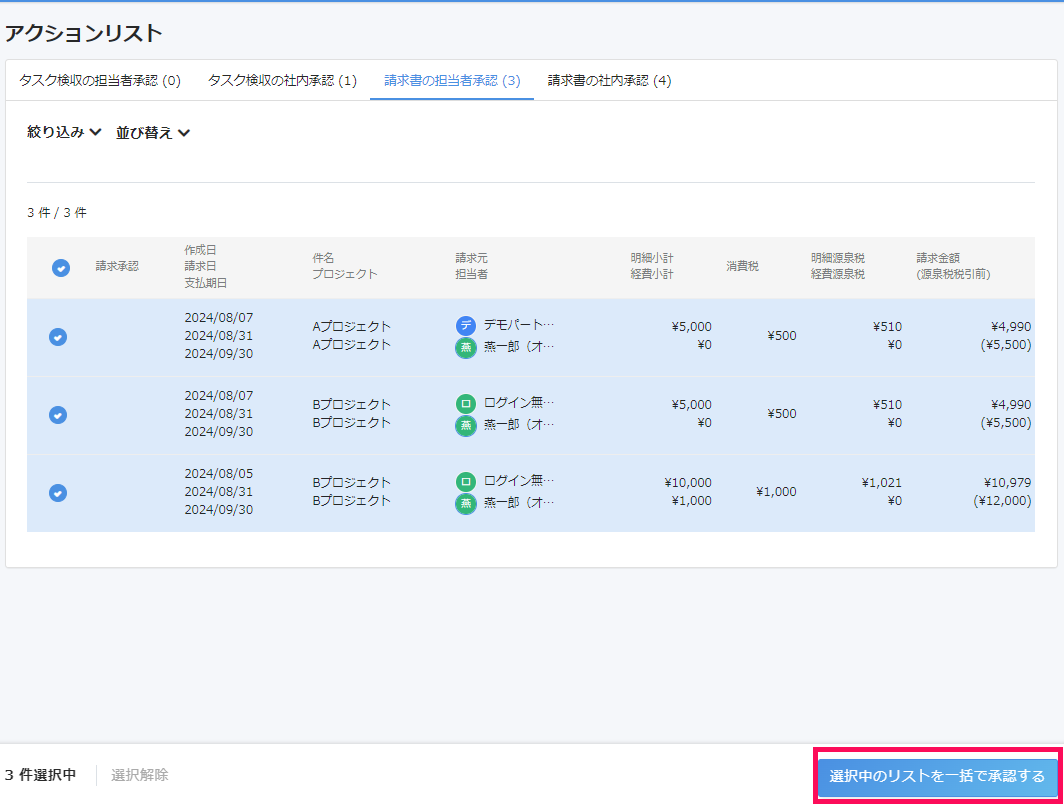The height and width of the screenshot is (807, 1064).
Task: Click the デモパート… billing source name
Action: click(x=519, y=325)
